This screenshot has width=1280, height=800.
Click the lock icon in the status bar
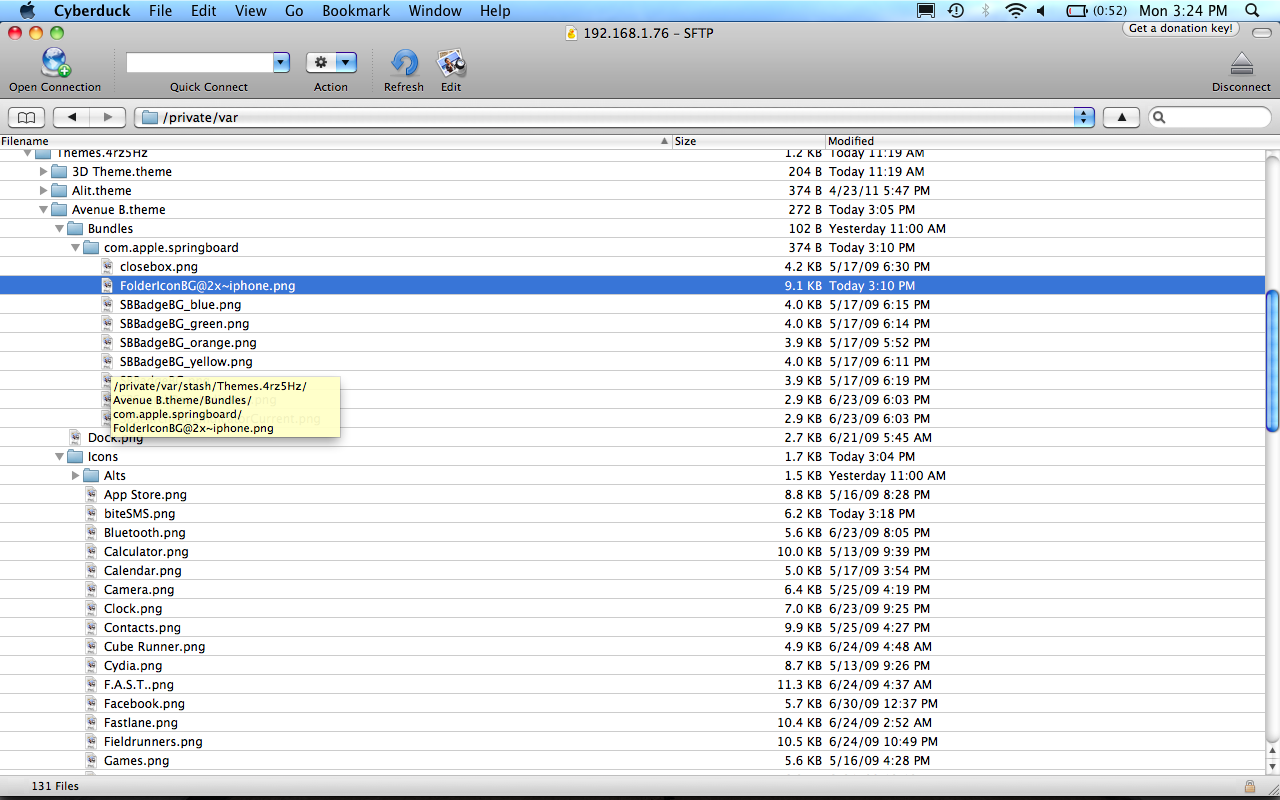[x=1250, y=786]
